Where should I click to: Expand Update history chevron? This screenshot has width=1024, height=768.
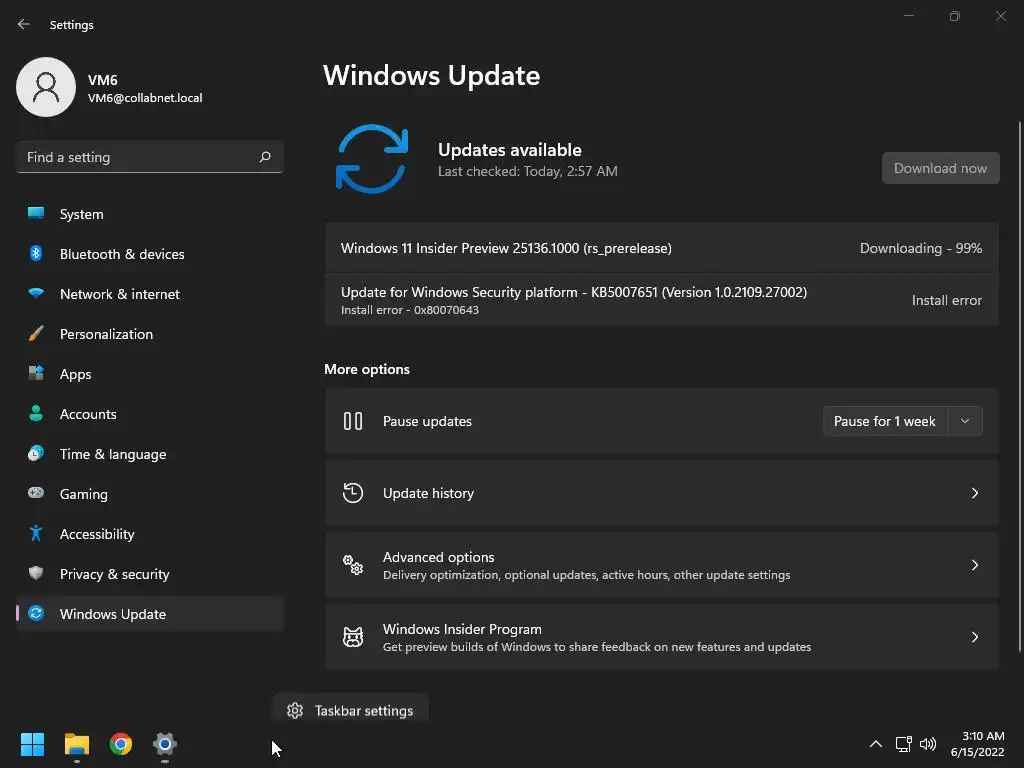(974, 493)
